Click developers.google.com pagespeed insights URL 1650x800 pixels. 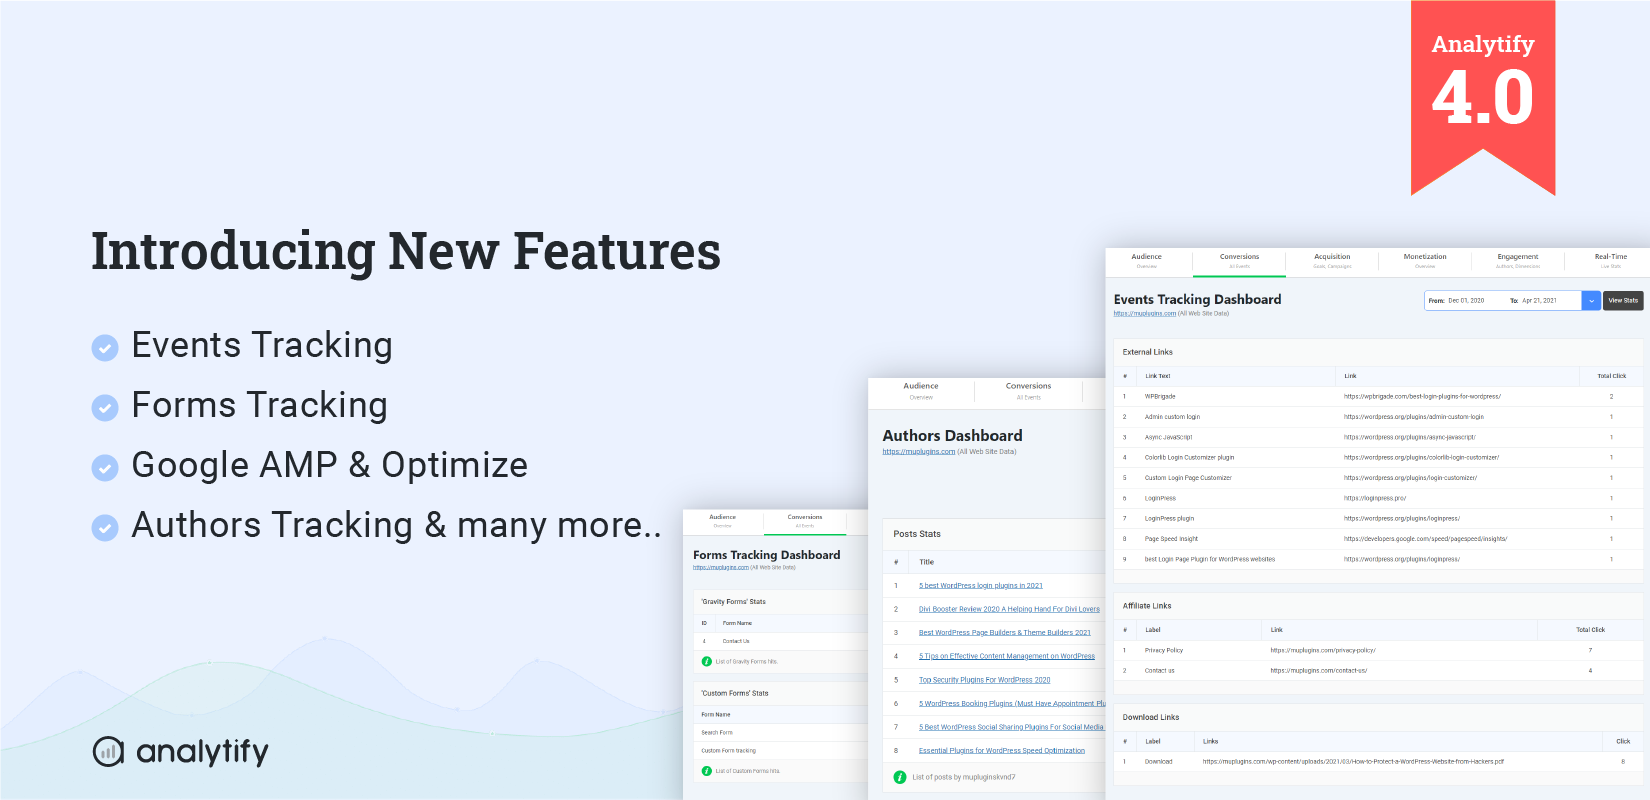(1425, 539)
